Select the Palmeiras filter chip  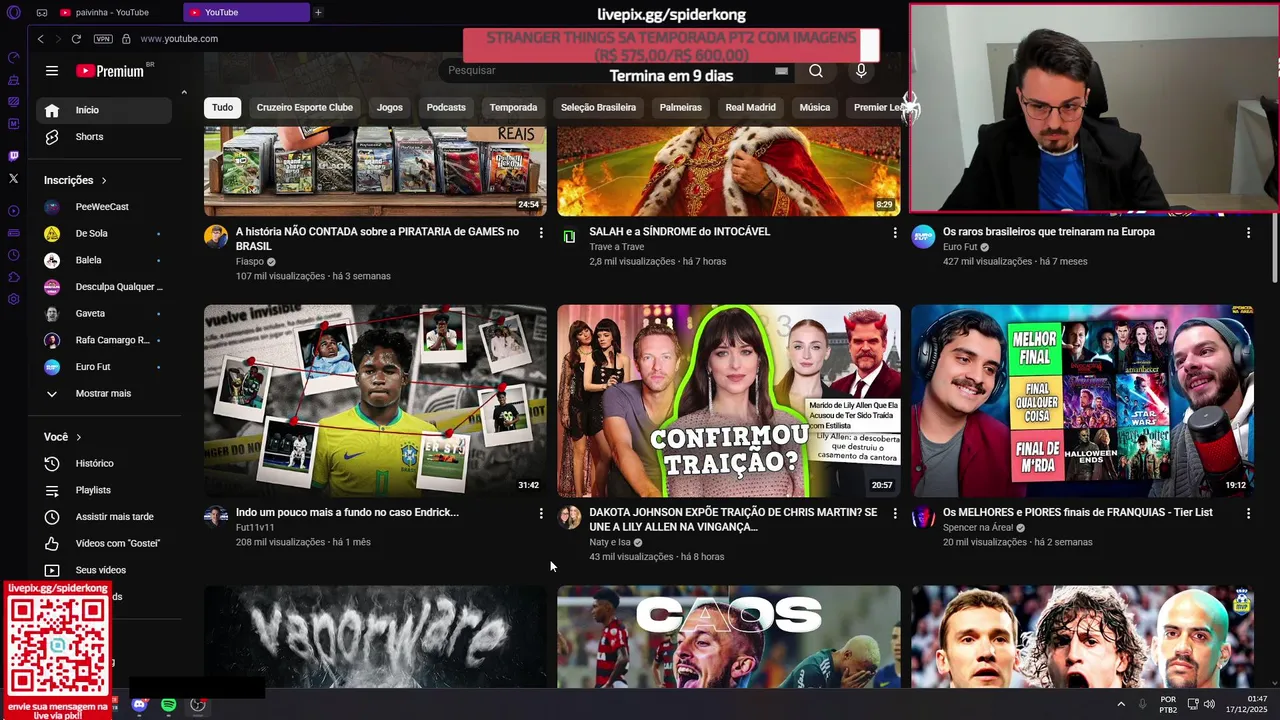[681, 107]
